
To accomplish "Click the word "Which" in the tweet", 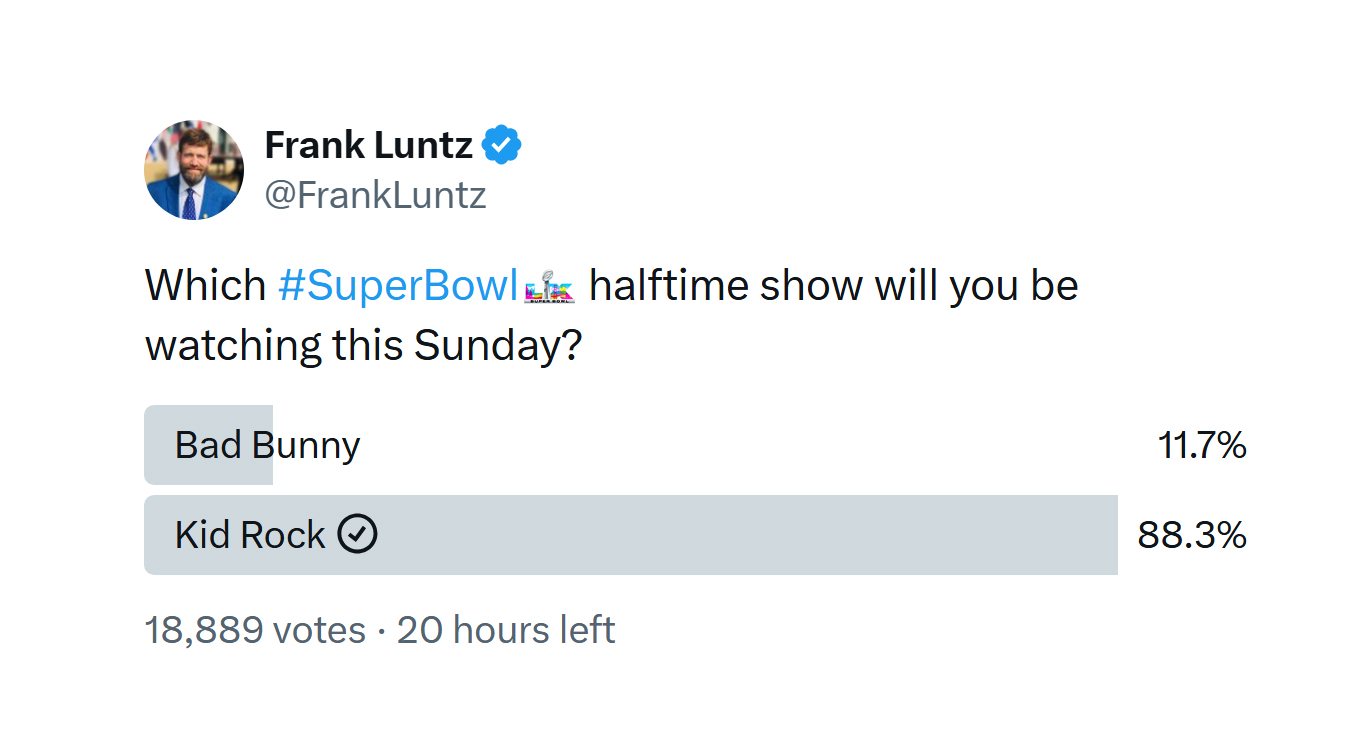I will [206, 286].
